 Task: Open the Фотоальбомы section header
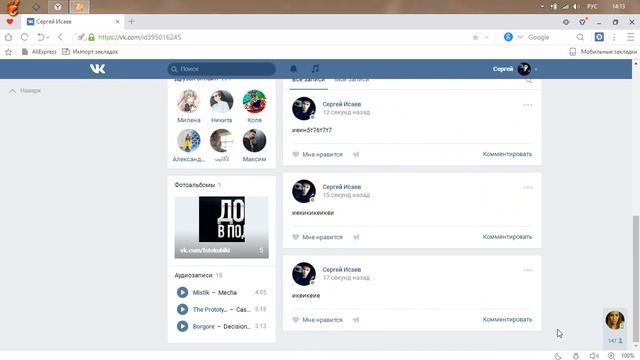coord(198,185)
